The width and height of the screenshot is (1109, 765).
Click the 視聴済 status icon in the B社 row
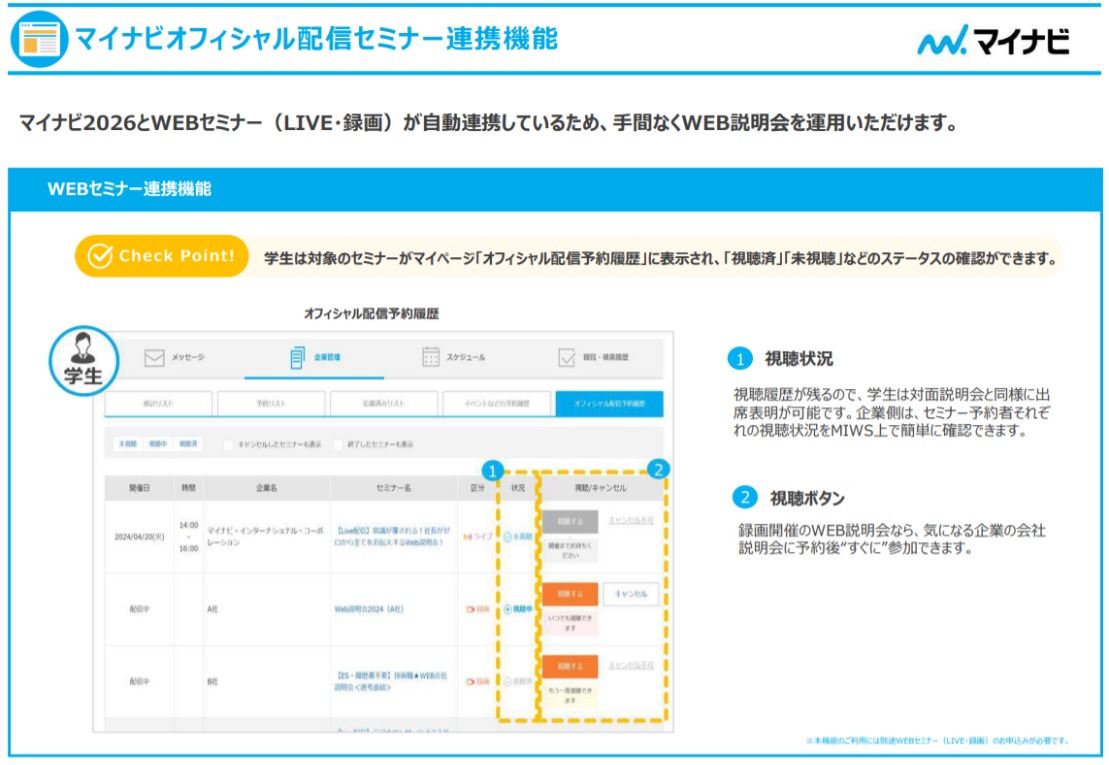pos(507,682)
